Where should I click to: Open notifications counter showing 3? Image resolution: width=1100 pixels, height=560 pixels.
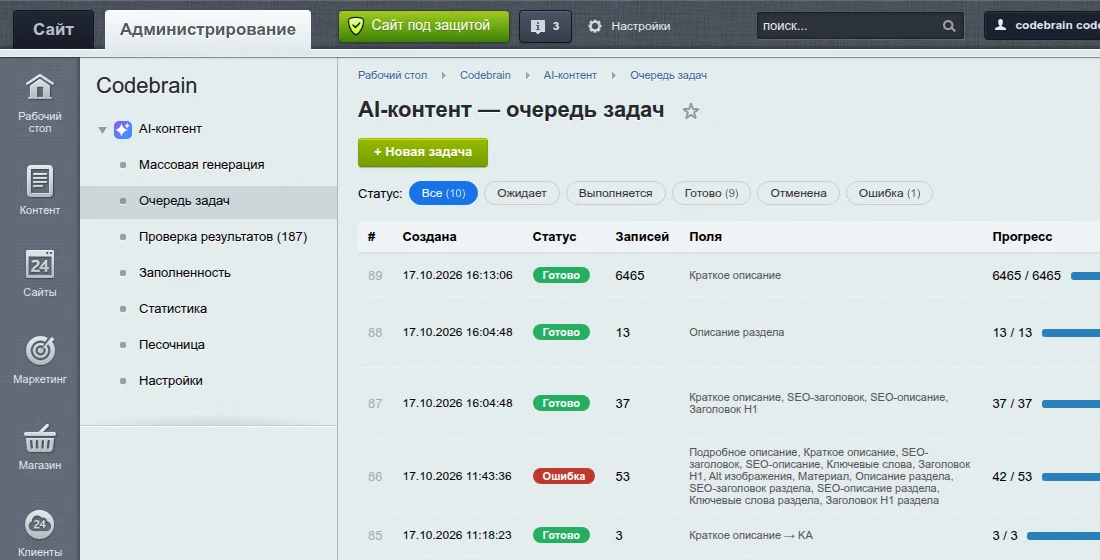(x=545, y=26)
